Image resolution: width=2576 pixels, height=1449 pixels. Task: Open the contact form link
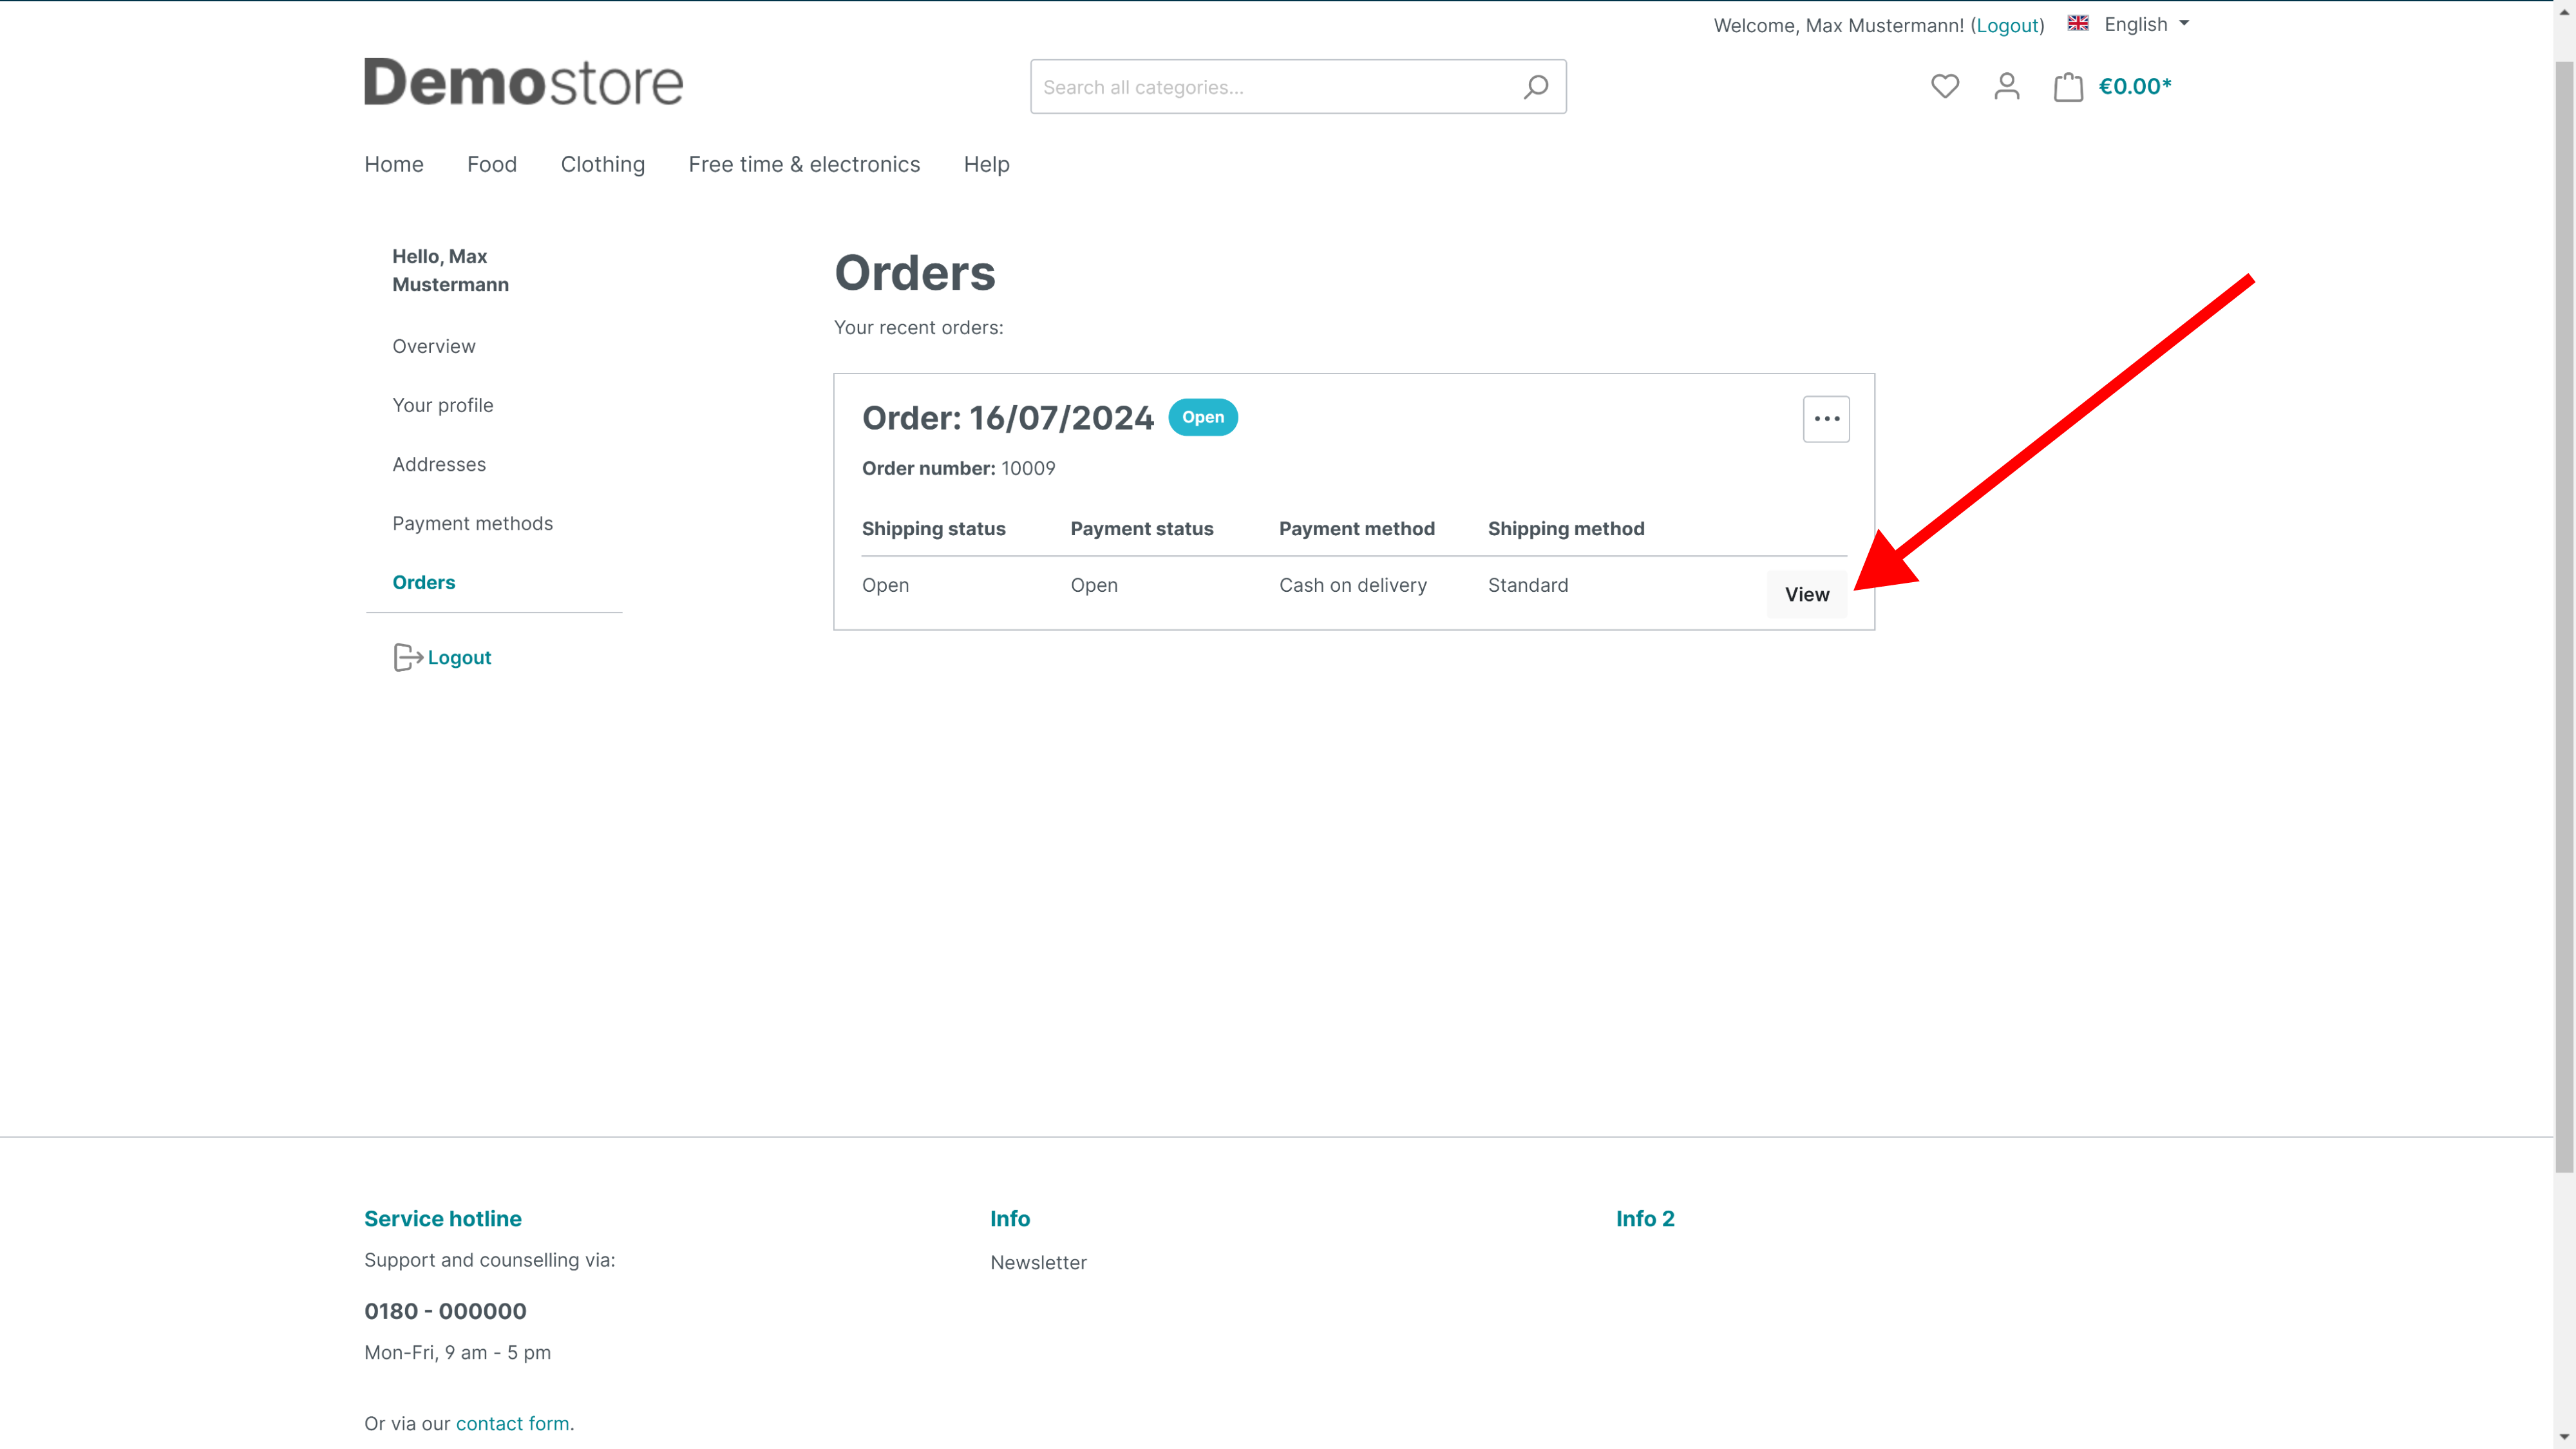(512, 1423)
